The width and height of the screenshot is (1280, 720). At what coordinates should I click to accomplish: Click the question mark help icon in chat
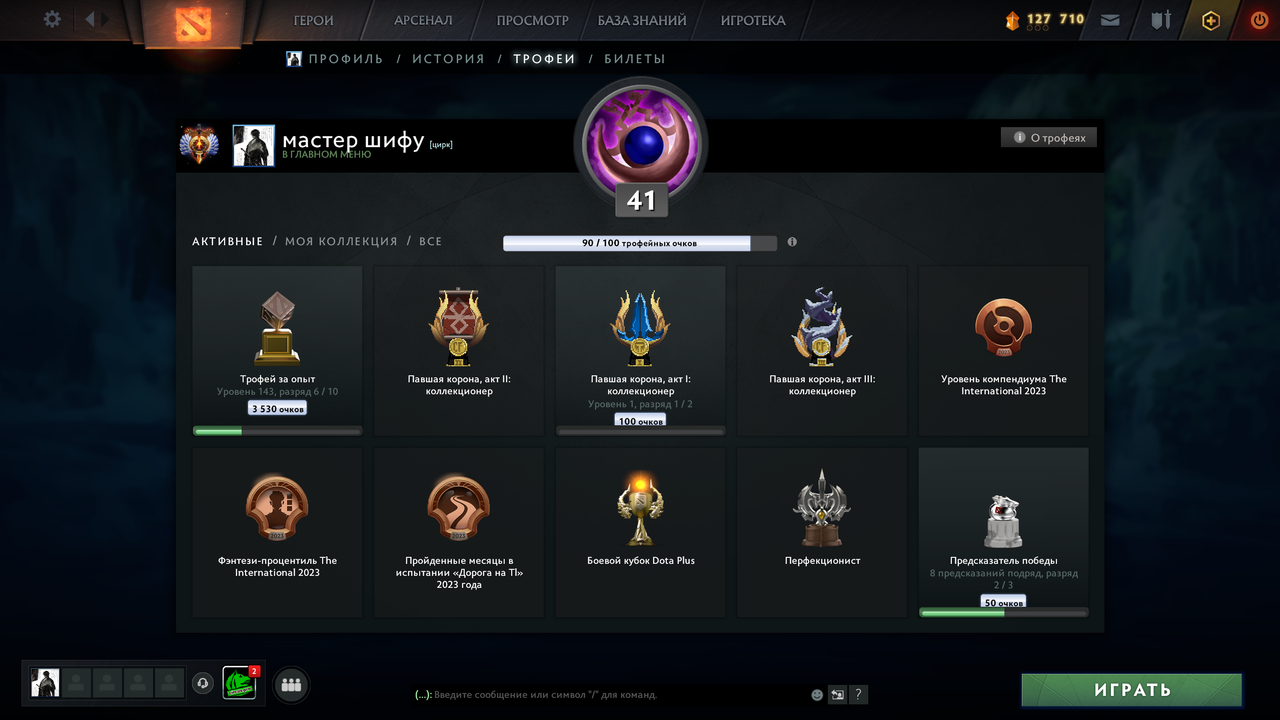tap(858, 694)
